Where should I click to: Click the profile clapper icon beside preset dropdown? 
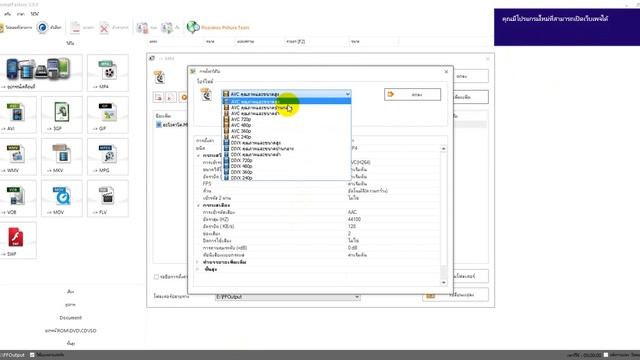pos(206,94)
